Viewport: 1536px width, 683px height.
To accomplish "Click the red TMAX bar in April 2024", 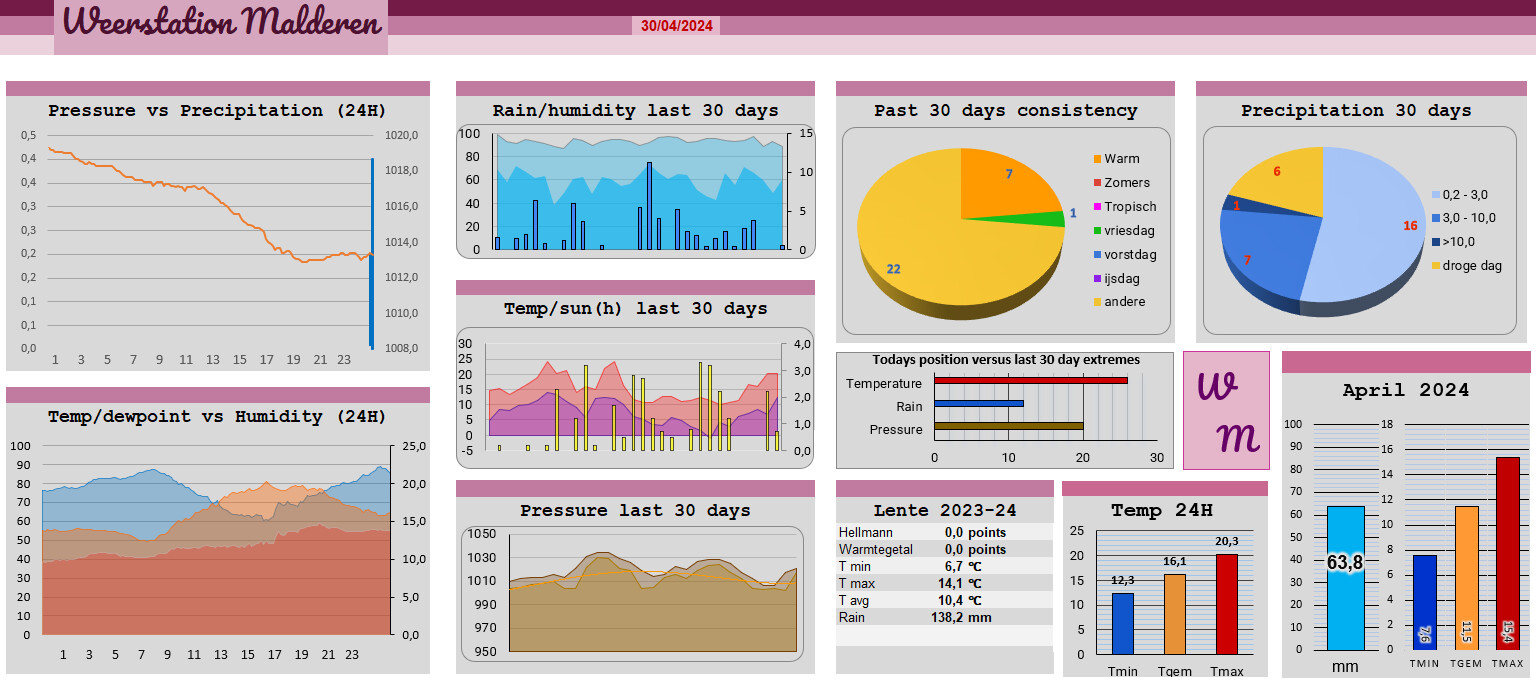I will coord(1507,553).
